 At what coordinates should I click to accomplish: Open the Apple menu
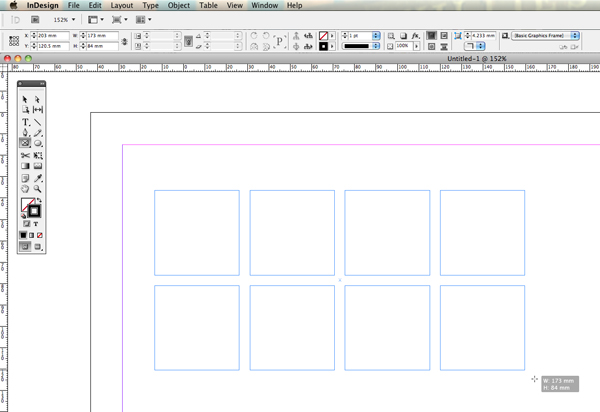click(13, 5)
